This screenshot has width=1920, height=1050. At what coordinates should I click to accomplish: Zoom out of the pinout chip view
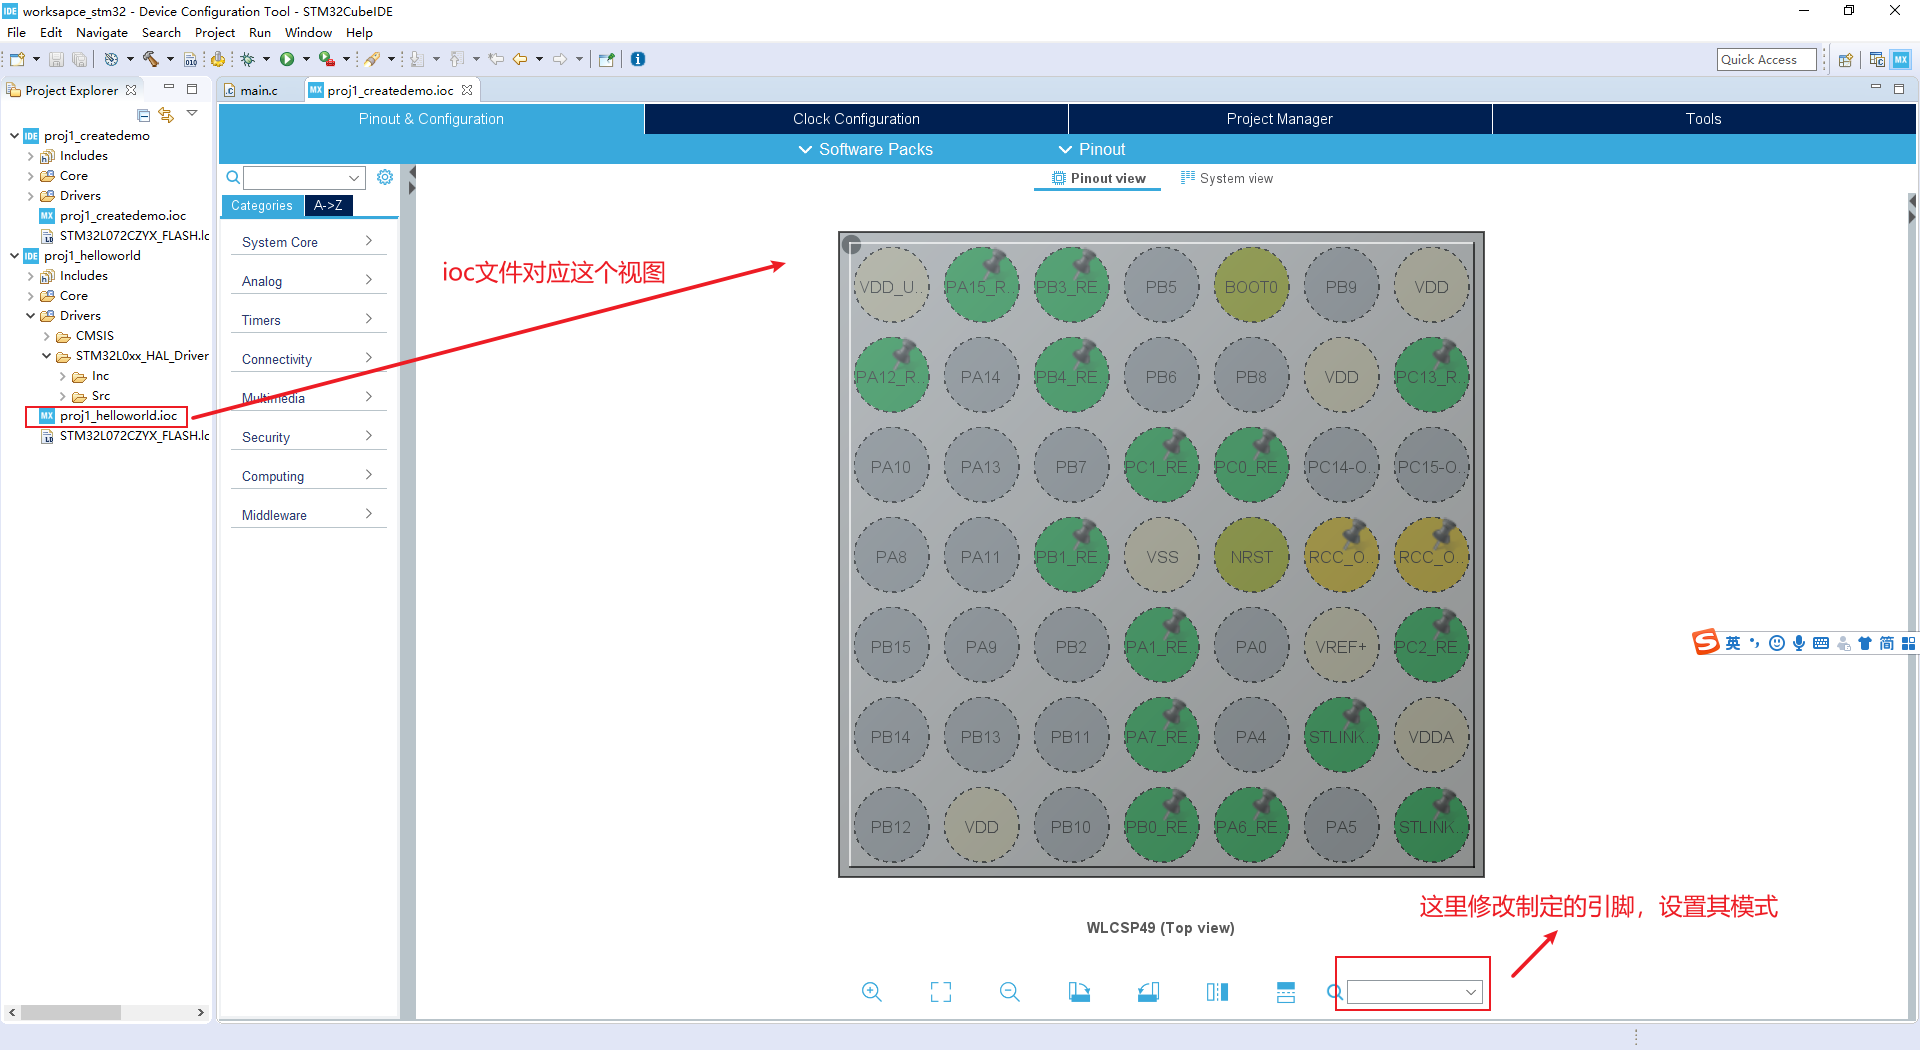[x=1010, y=992]
